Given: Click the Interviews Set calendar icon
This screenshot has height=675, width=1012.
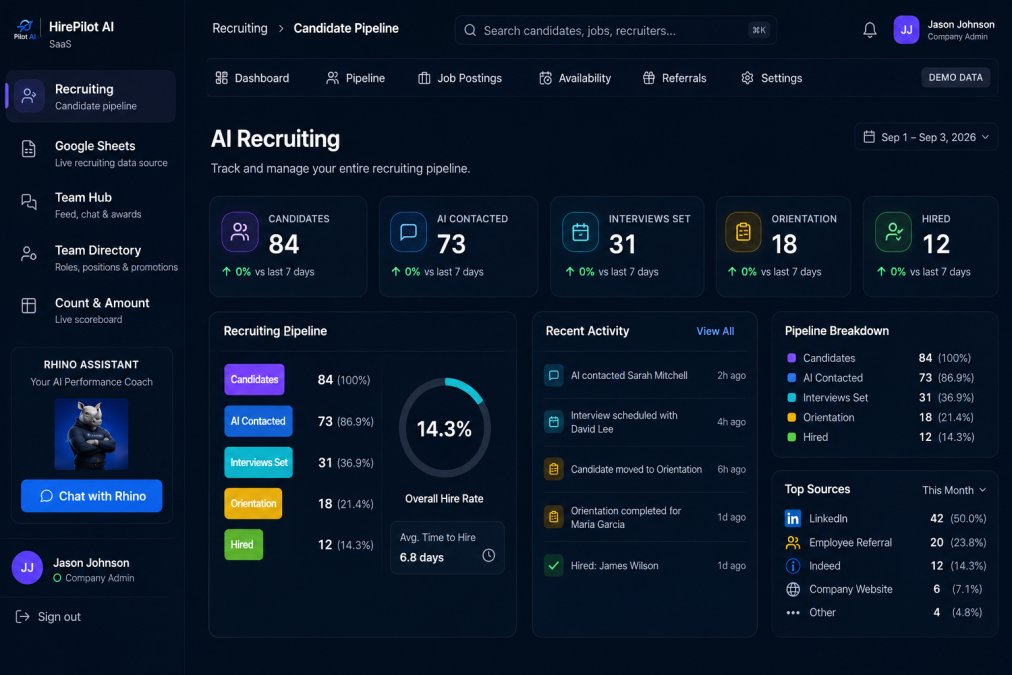Looking at the screenshot, I should [x=580, y=232].
